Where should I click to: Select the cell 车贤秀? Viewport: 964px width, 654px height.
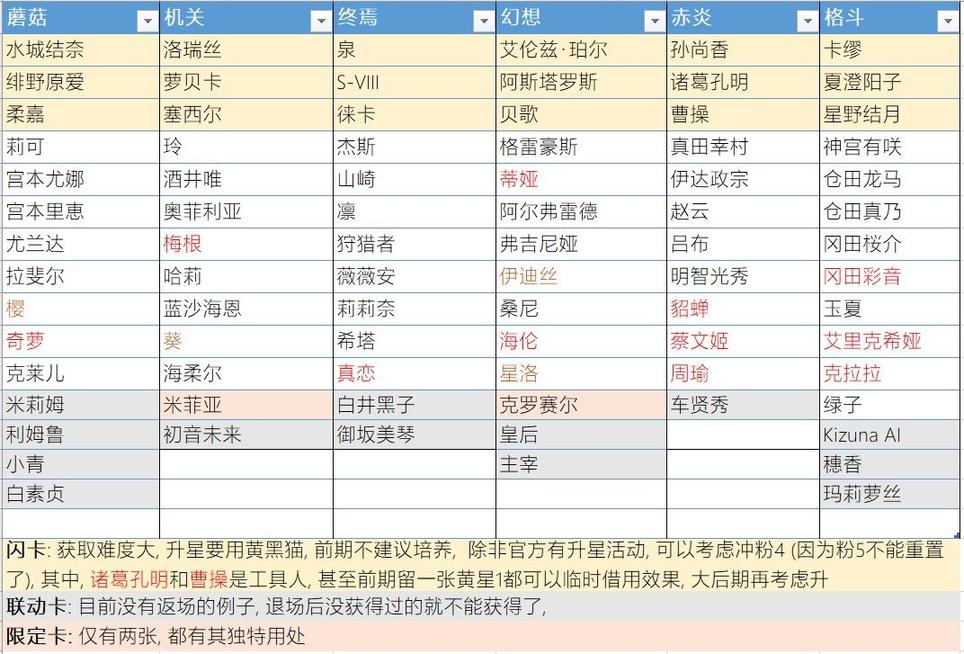coord(743,405)
